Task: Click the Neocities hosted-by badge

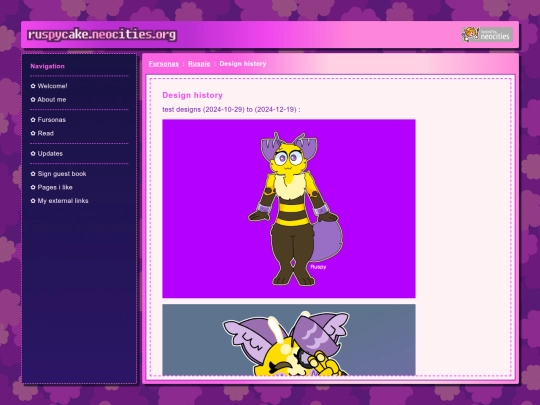Action: coord(487,34)
